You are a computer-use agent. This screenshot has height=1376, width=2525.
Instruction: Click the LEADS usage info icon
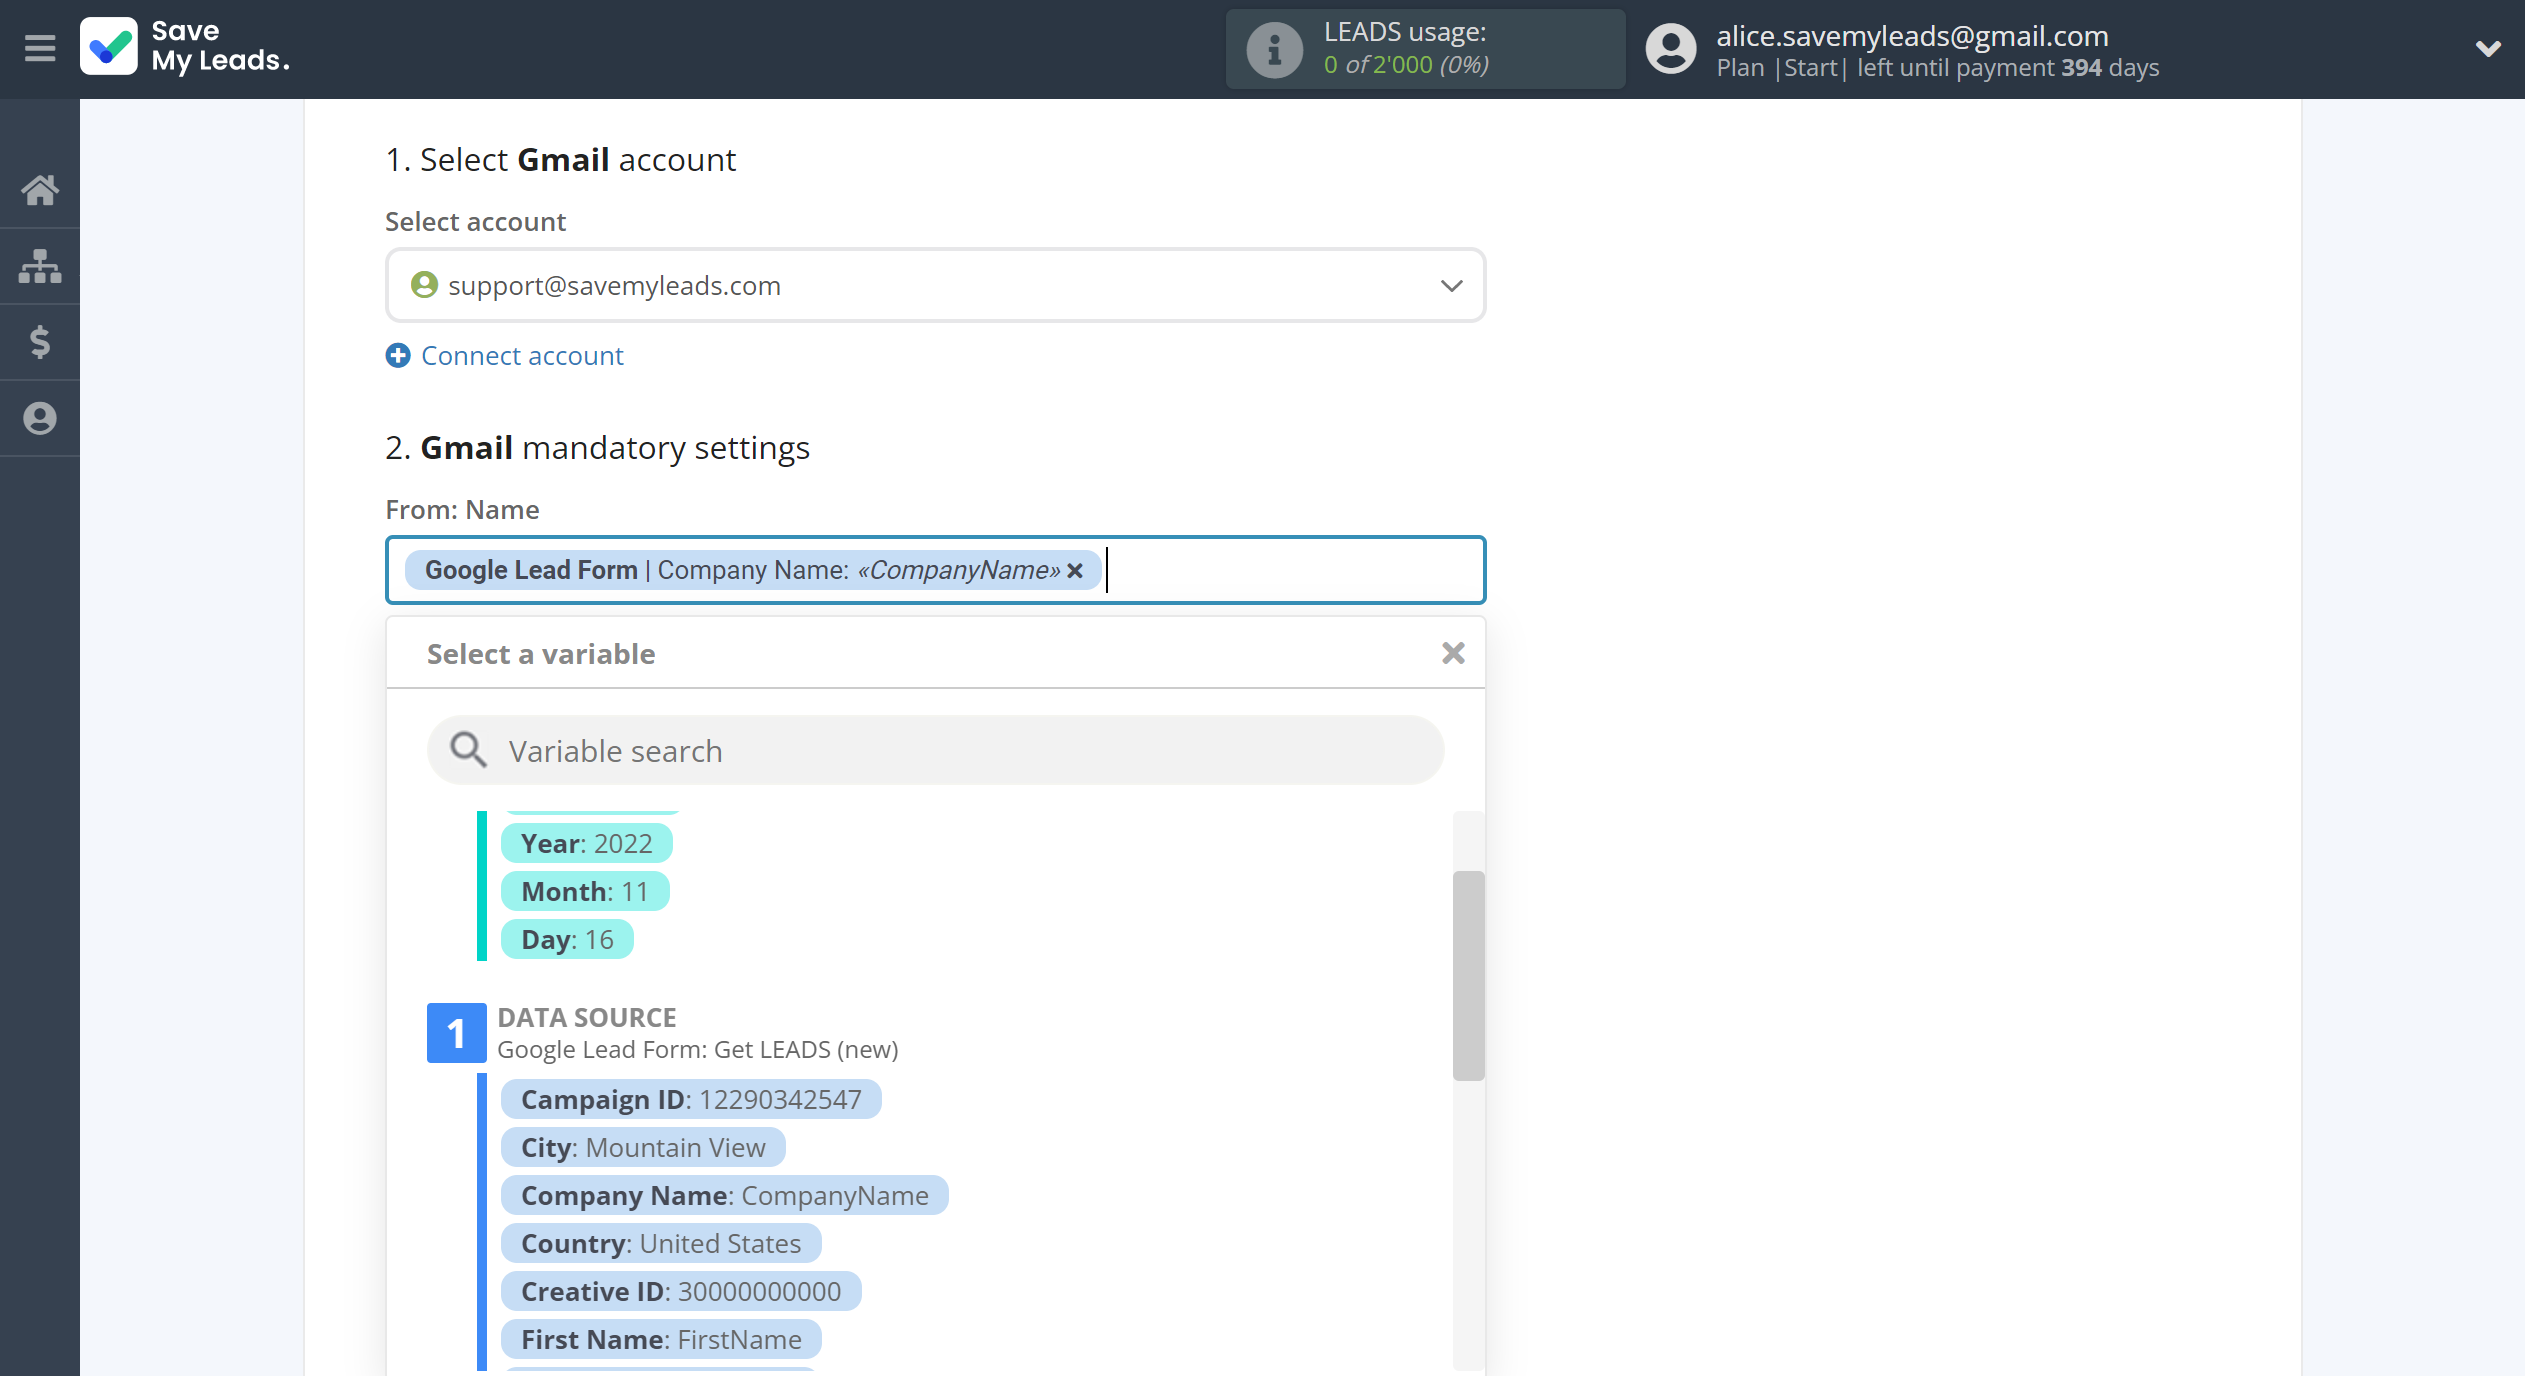pyautogui.click(x=1274, y=49)
